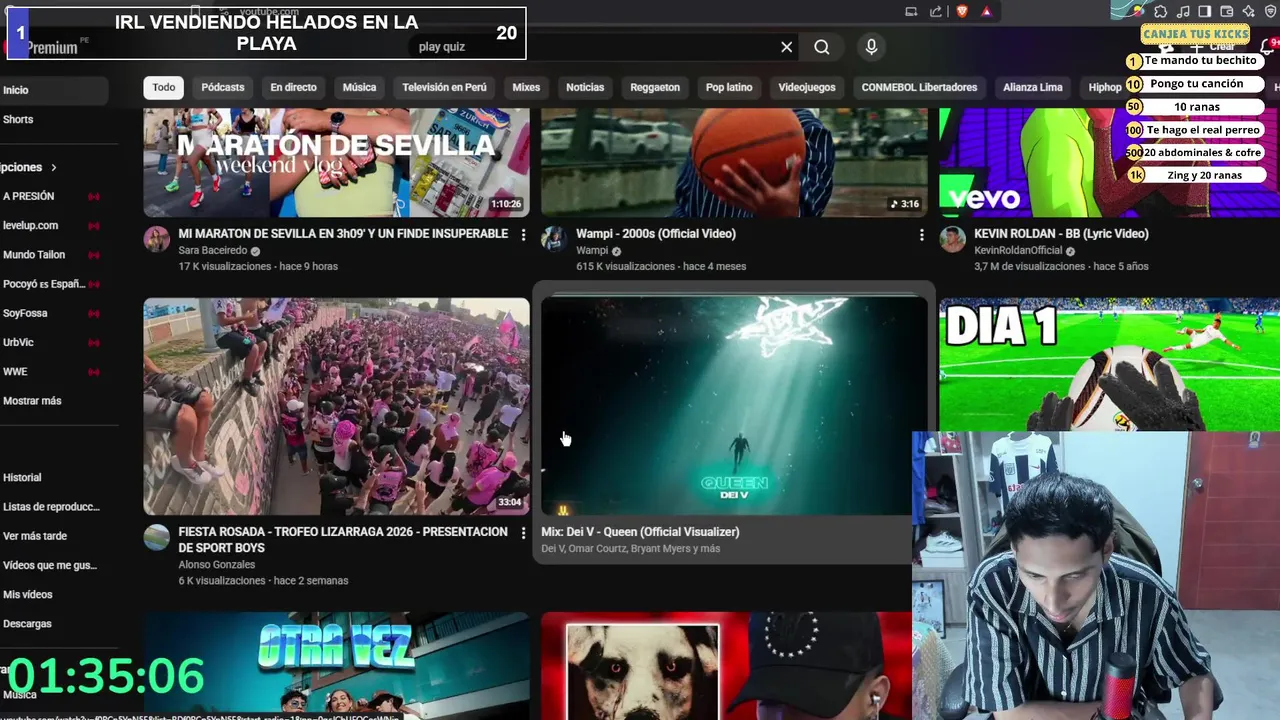Start voice search with microphone icon

click(x=871, y=47)
